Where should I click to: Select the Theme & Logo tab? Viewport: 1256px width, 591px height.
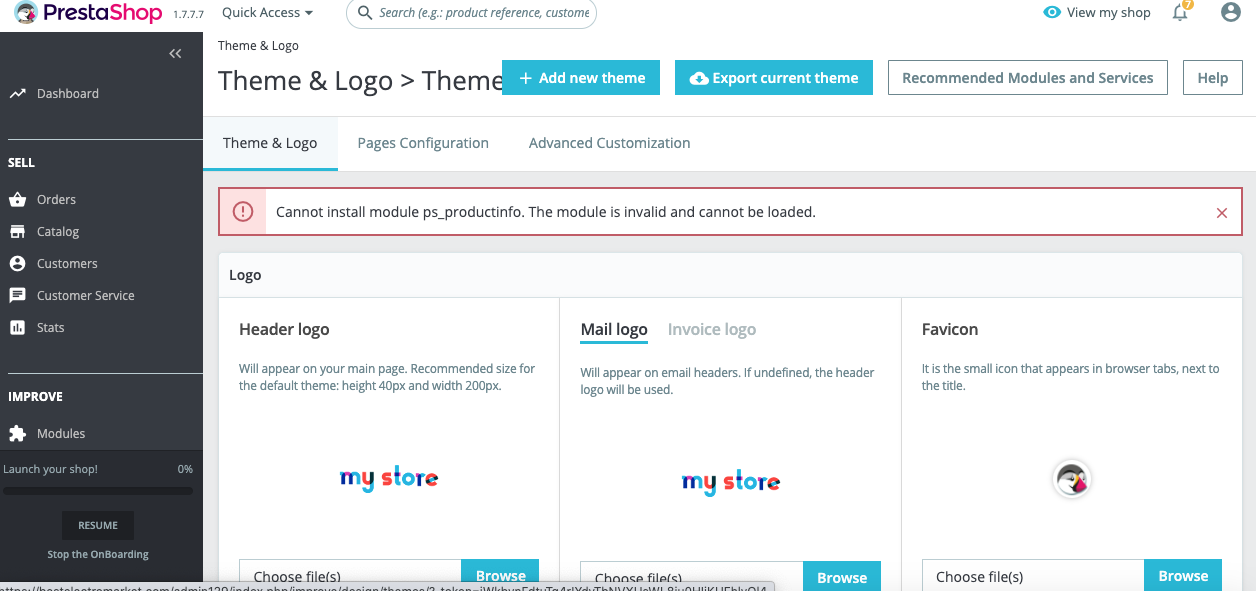pos(270,143)
